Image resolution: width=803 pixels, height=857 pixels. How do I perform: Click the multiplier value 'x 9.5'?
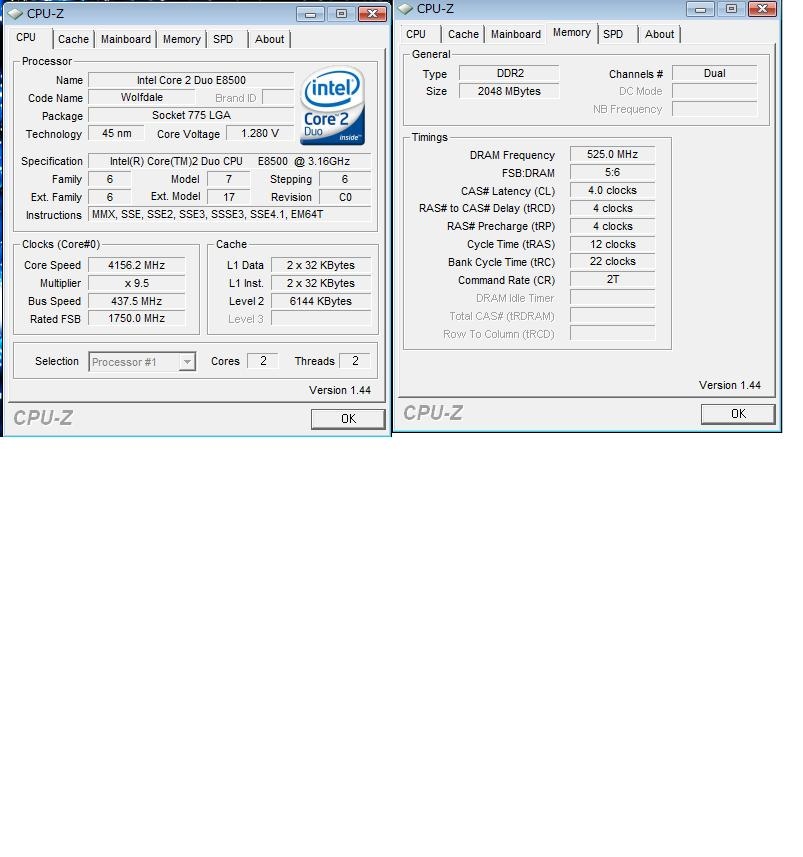[137, 283]
